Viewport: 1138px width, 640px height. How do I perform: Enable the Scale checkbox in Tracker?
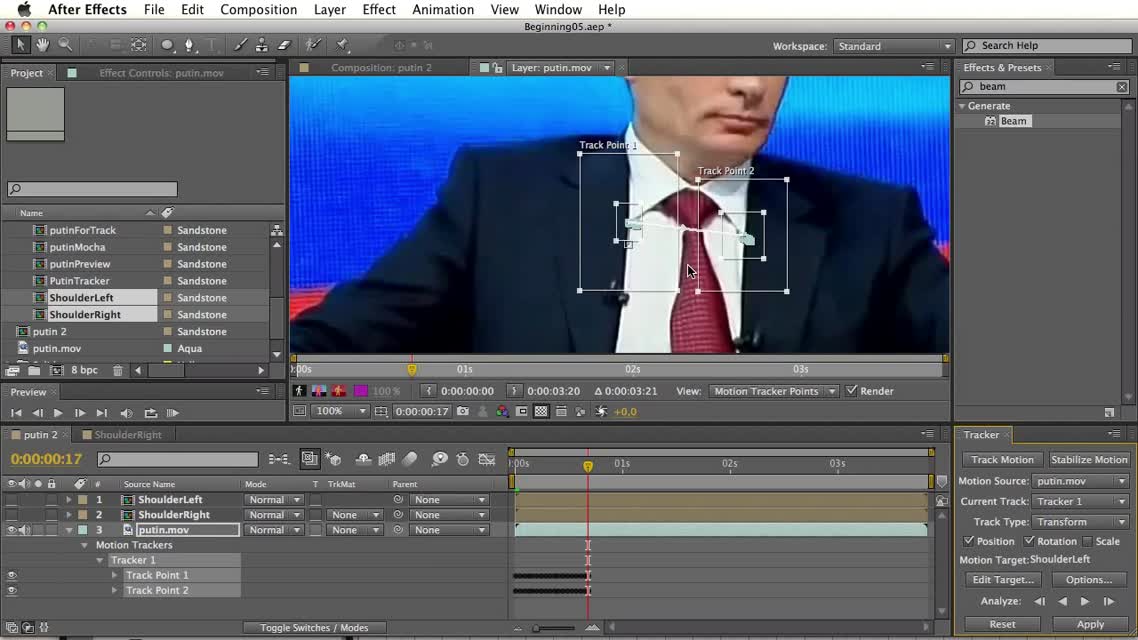(x=1086, y=541)
